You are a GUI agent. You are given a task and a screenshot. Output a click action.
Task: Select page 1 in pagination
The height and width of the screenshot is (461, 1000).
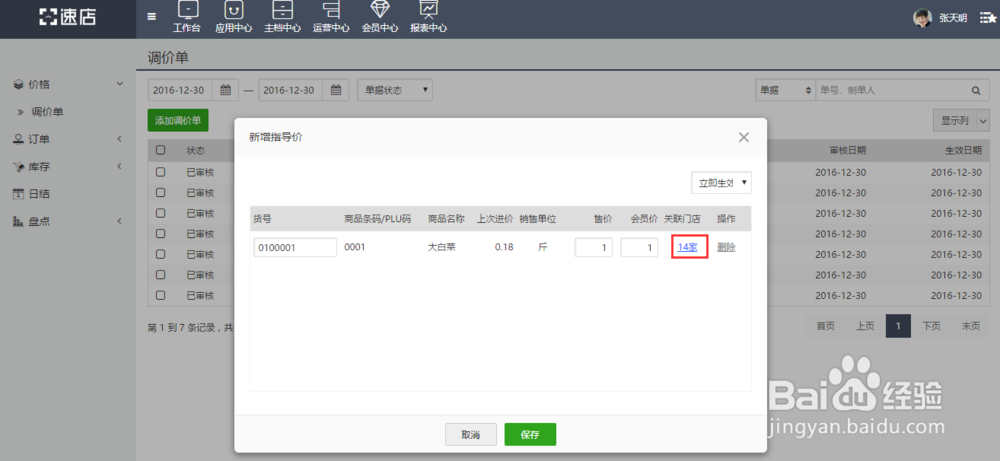pos(898,326)
